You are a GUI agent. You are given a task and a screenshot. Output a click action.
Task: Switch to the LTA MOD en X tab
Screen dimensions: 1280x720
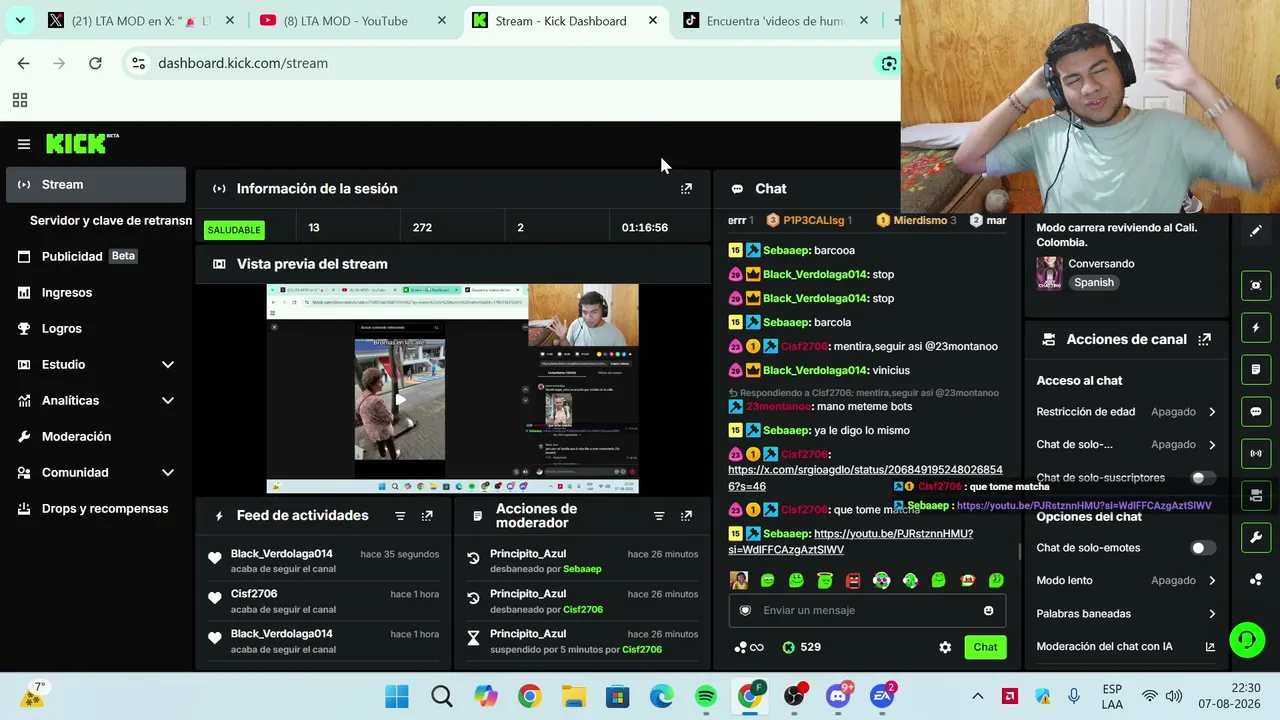144,21
